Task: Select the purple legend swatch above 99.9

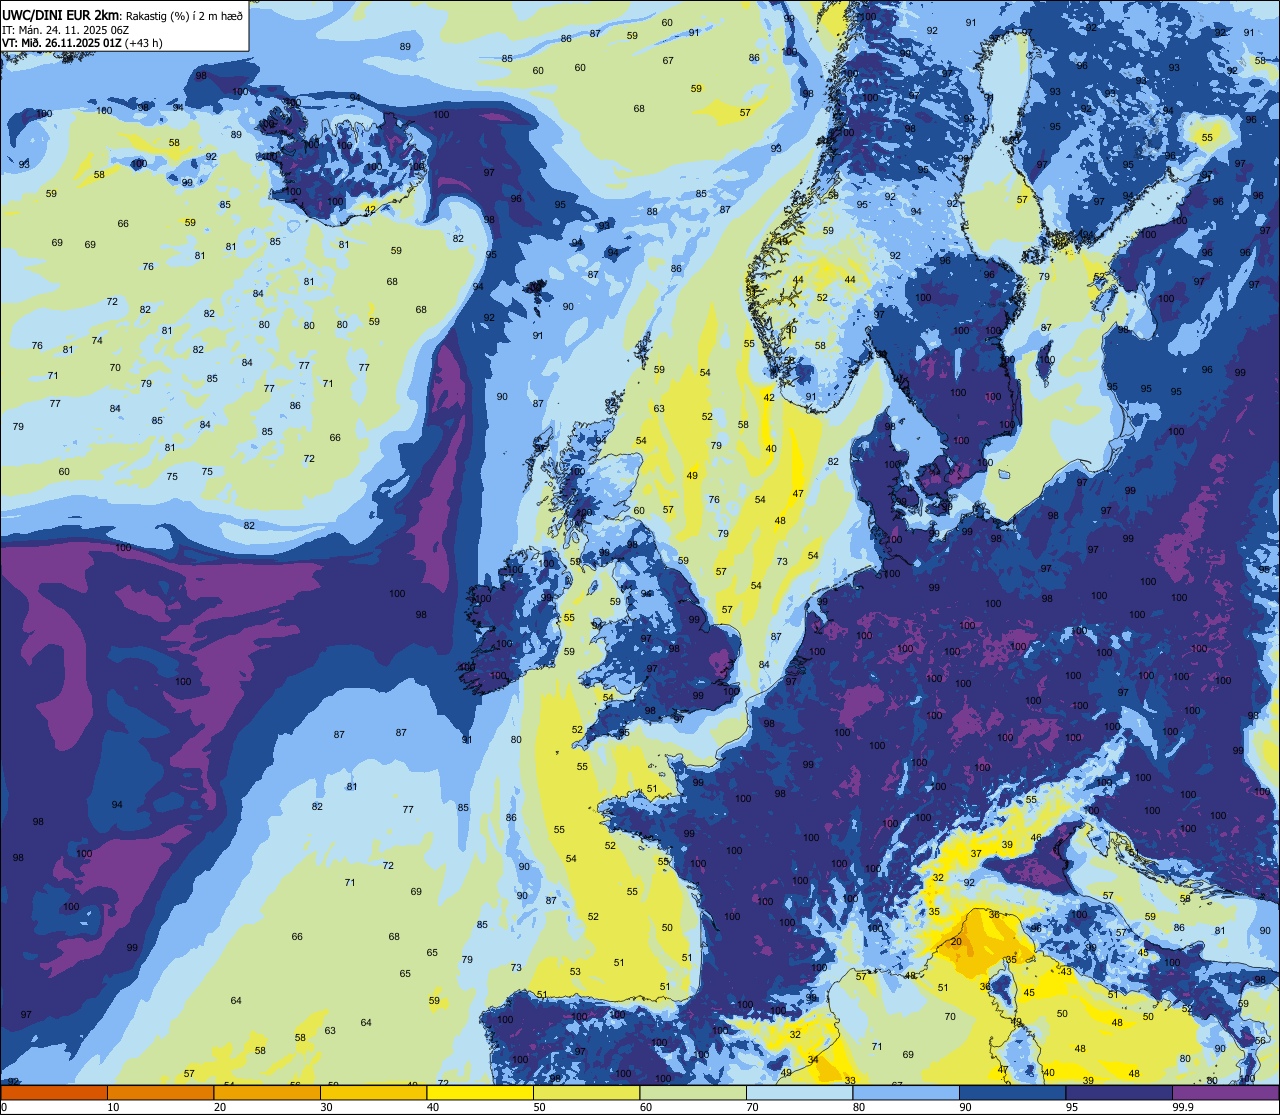Action: [1225, 1092]
